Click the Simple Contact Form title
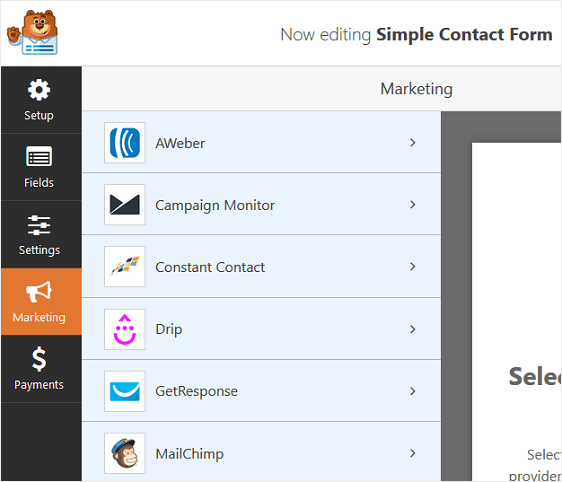Image resolution: width=562 pixels, height=482 pixels. pos(464,35)
